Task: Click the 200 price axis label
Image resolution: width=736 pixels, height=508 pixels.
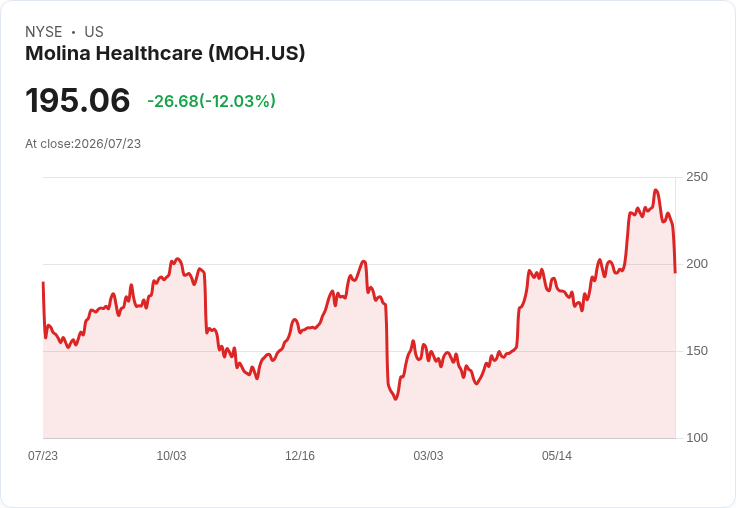Action: pyautogui.click(x=697, y=264)
